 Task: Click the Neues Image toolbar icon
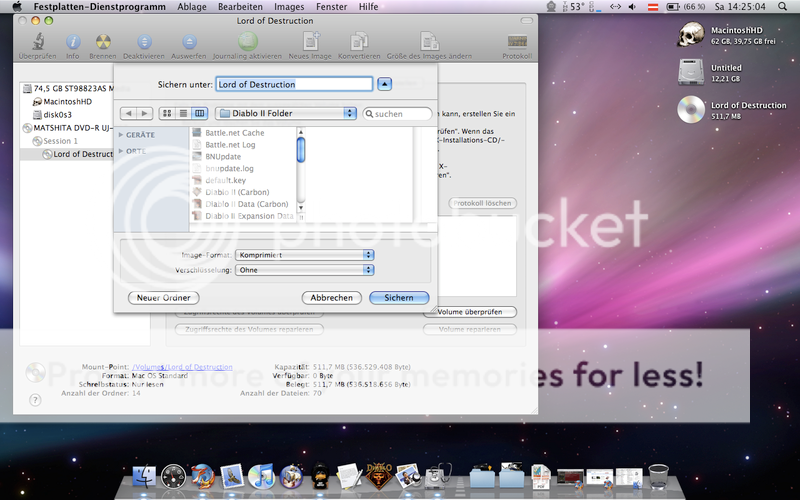(x=309, y=42)
